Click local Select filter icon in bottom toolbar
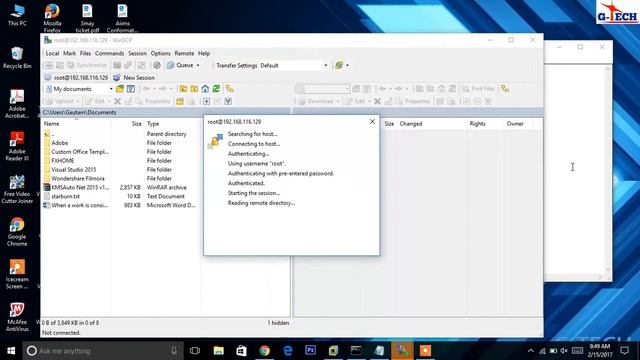The image size is (640, 360). (228, 101)
